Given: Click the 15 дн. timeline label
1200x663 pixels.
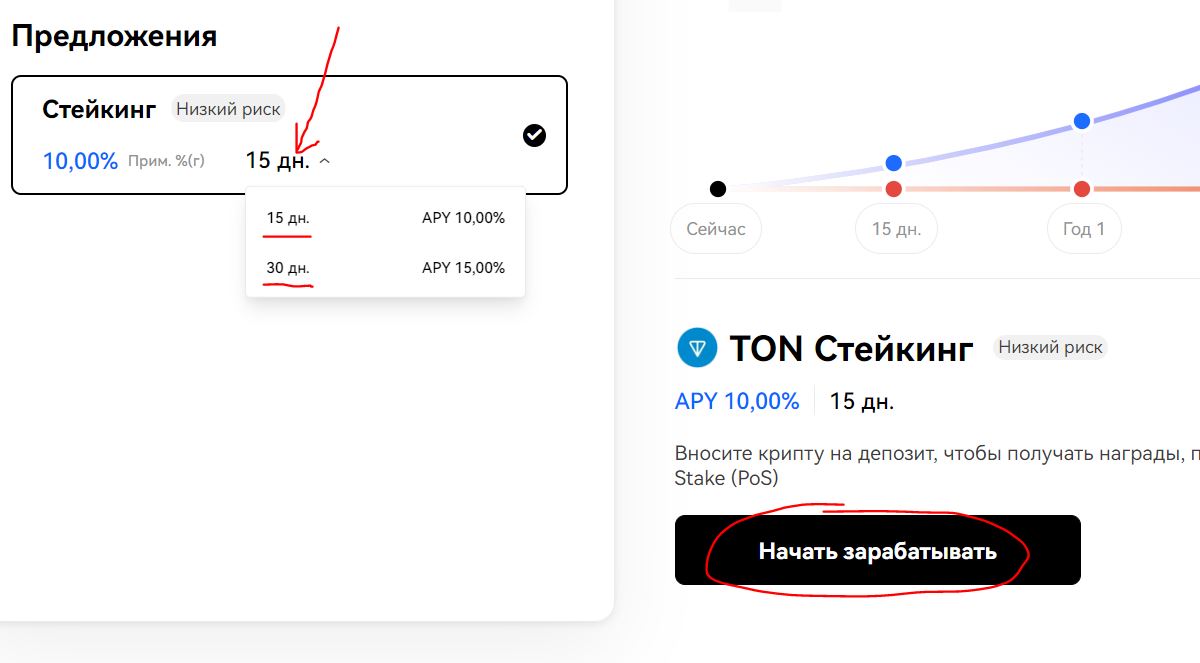Looking at the screenshot, I should coord(896,229).
